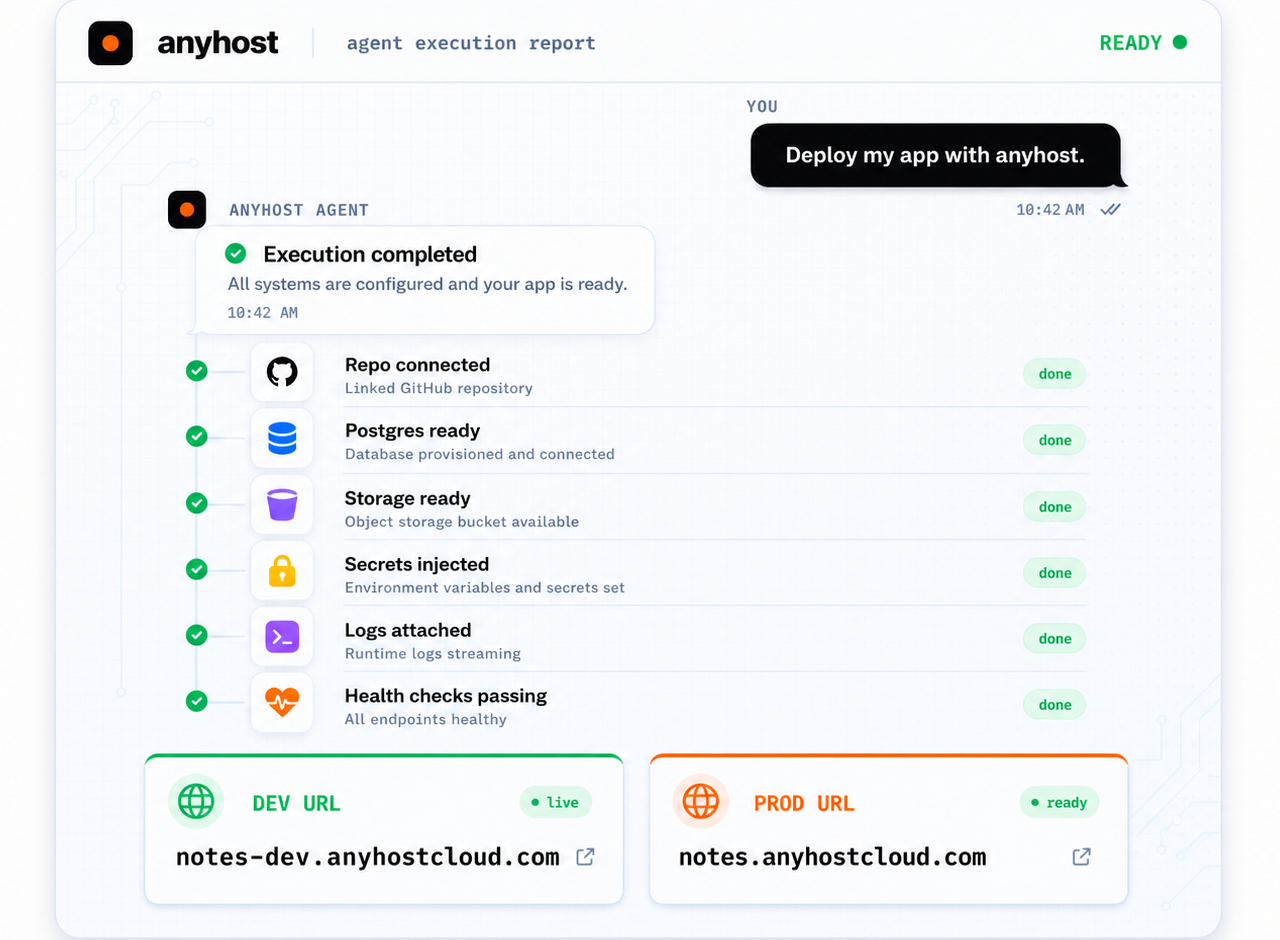
Task: Click 'All endpoints healthy' description
Action: pyautogui.click(x=426, y=720)
